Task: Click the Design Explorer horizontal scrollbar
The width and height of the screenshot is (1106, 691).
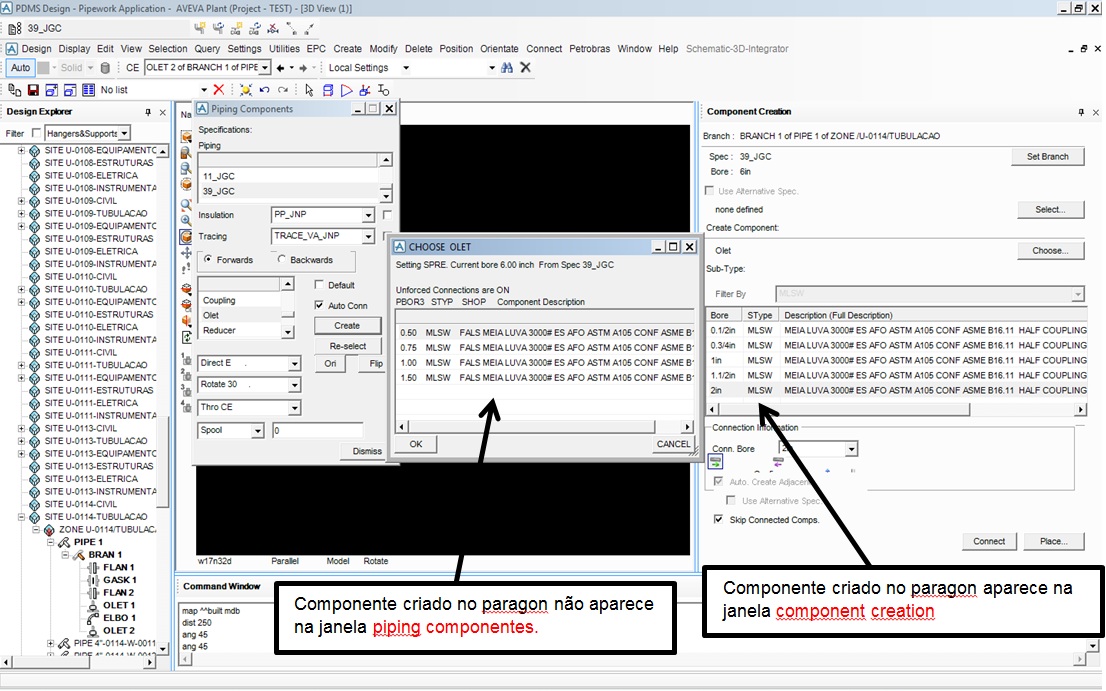Action: click(x=78, y=662)
